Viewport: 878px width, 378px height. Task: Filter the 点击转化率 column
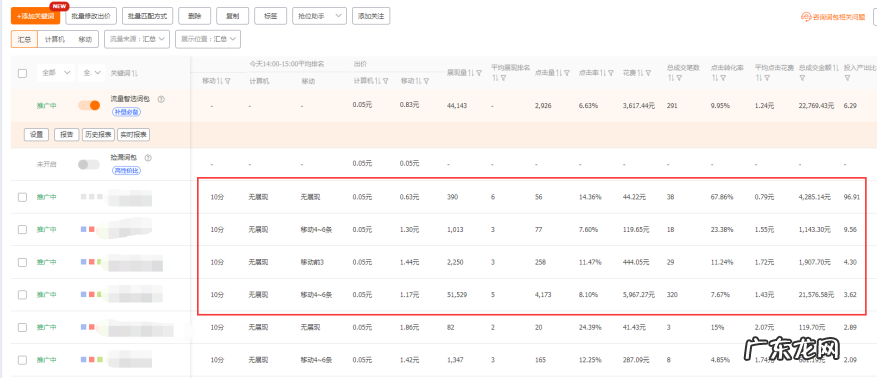point(722,78)
